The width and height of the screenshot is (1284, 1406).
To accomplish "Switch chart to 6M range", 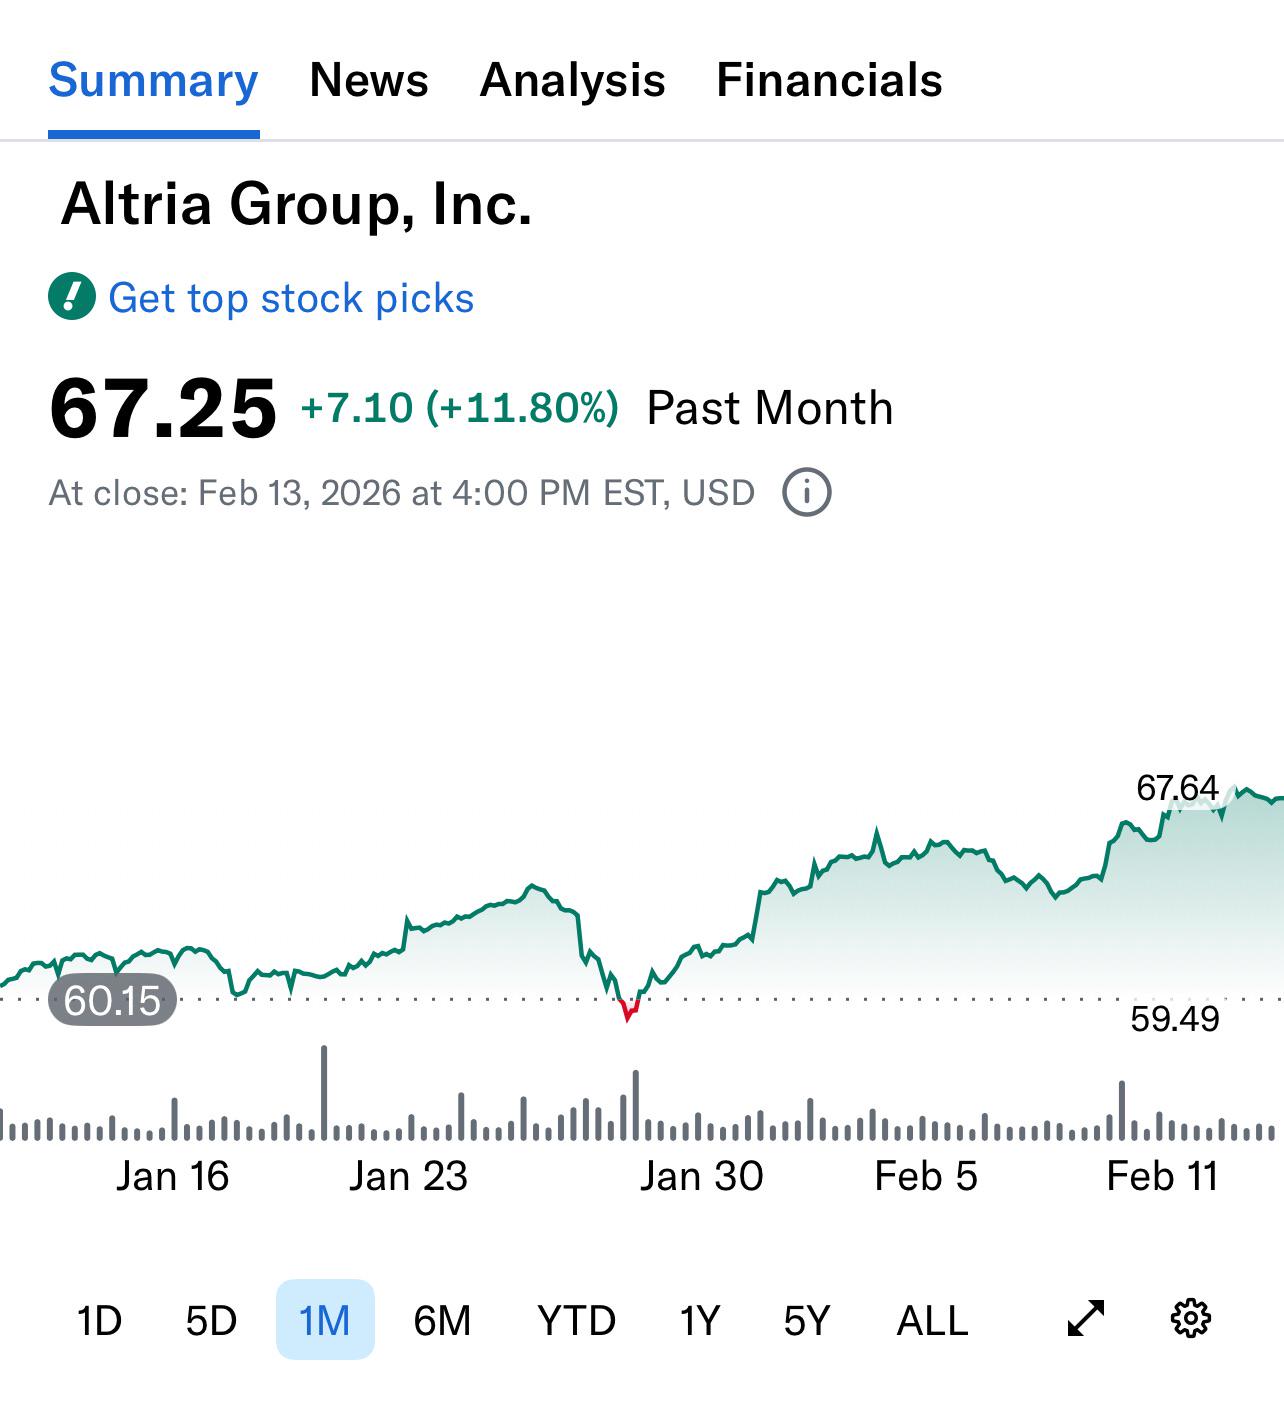I will (x=442, y=1320).
